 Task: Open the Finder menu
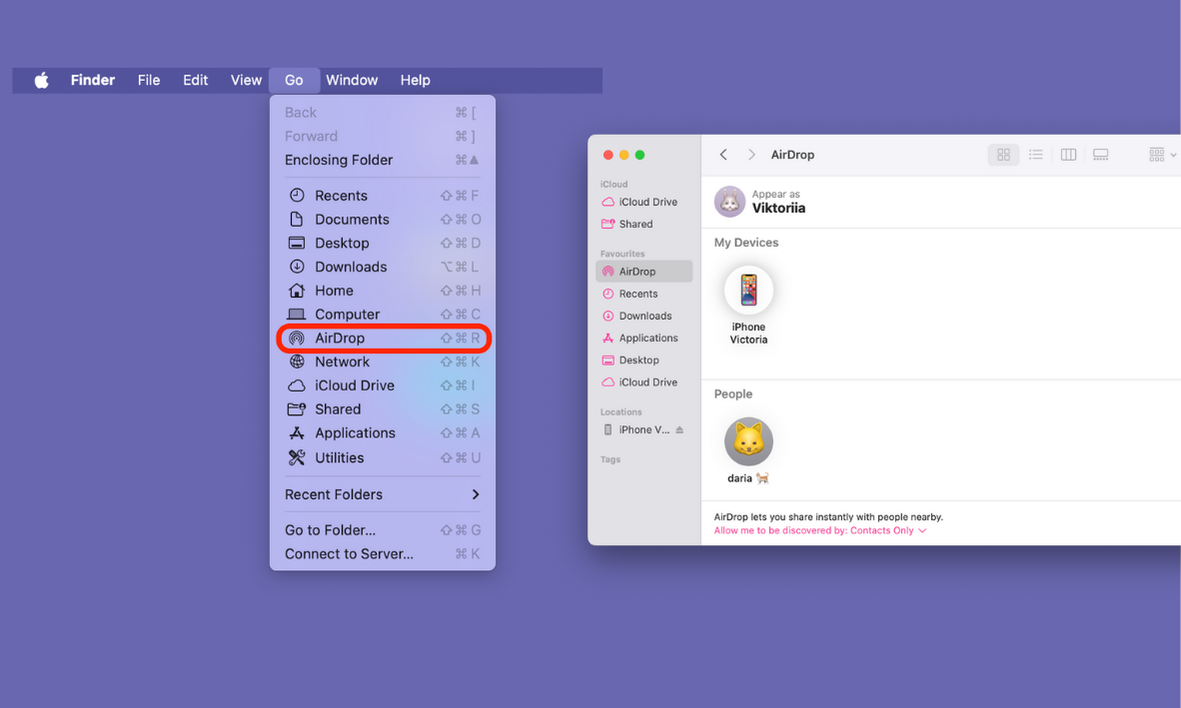tap(93, 80)
